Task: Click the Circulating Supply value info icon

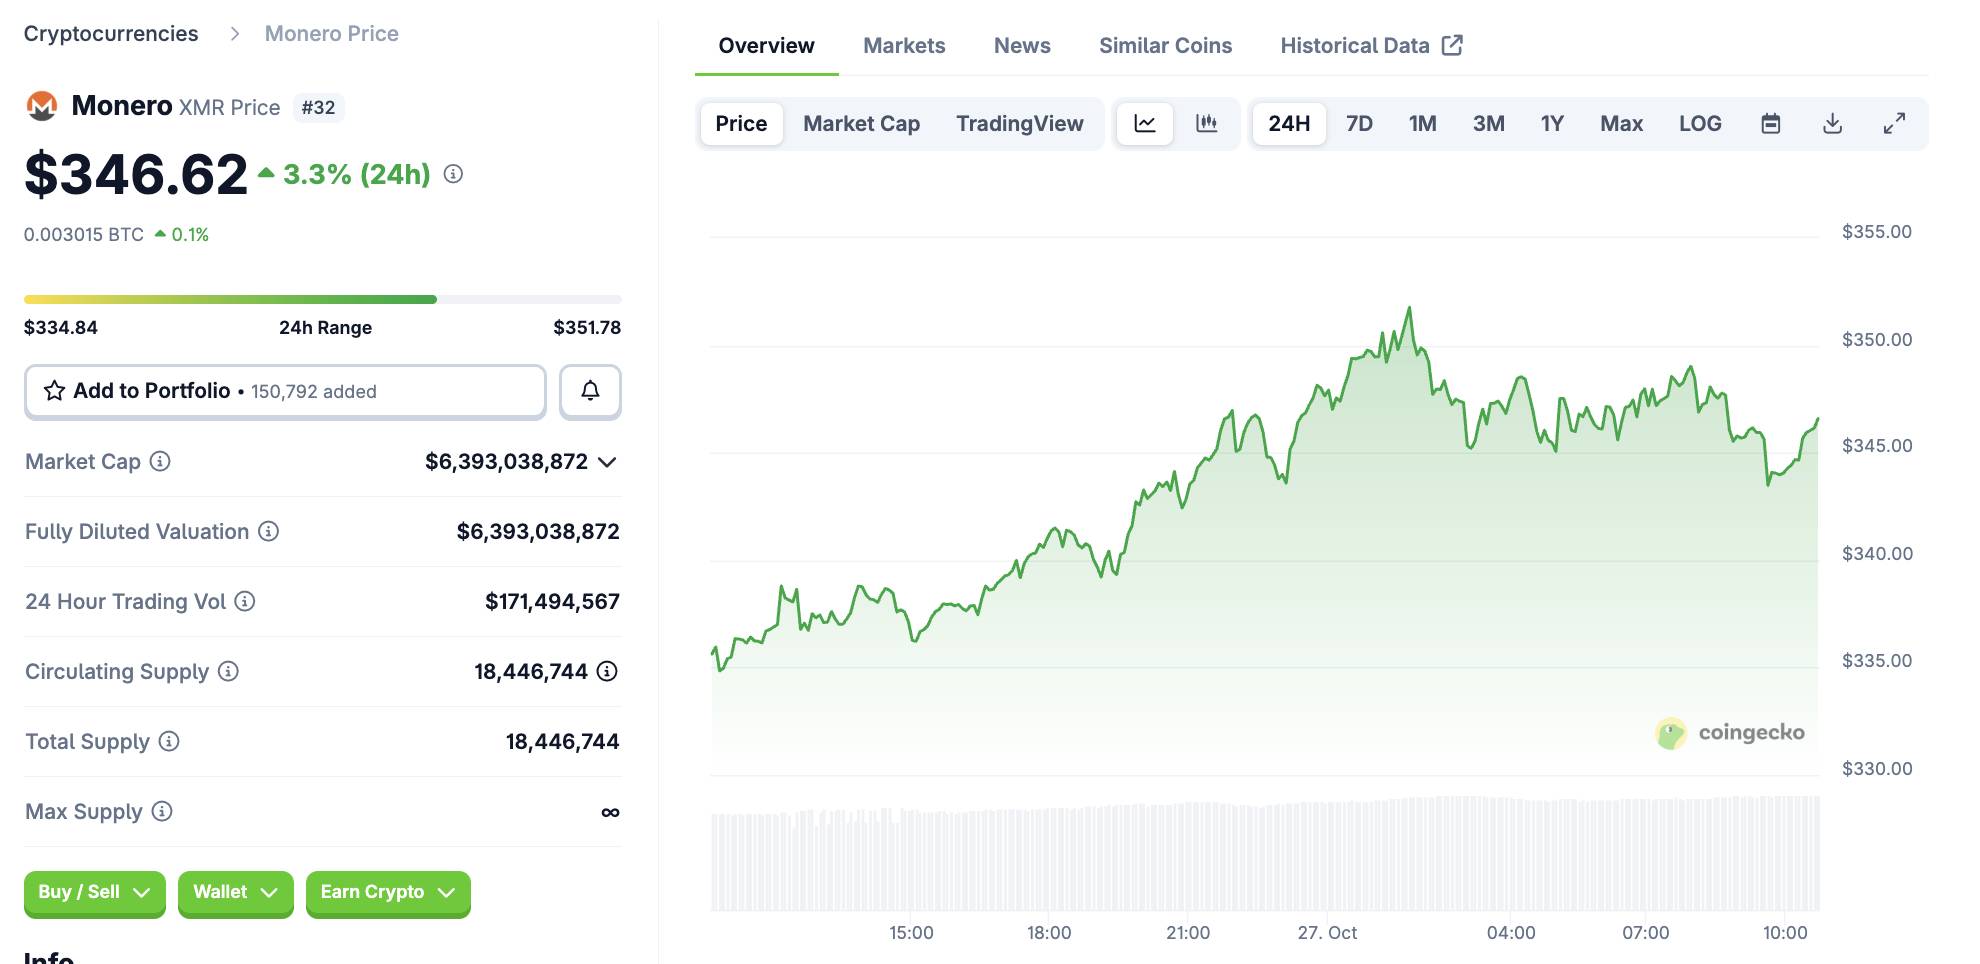Action: [607, 671]
